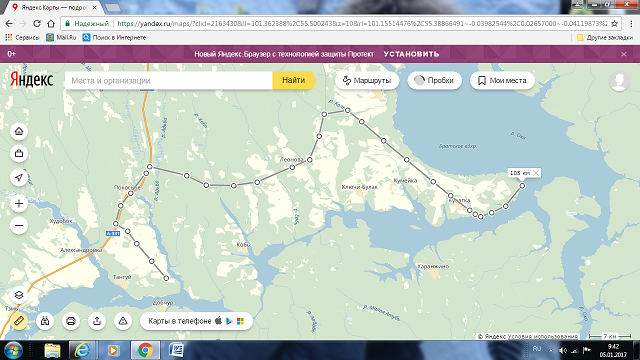Open Мои места bookmarks

click(x=502, y=80)
